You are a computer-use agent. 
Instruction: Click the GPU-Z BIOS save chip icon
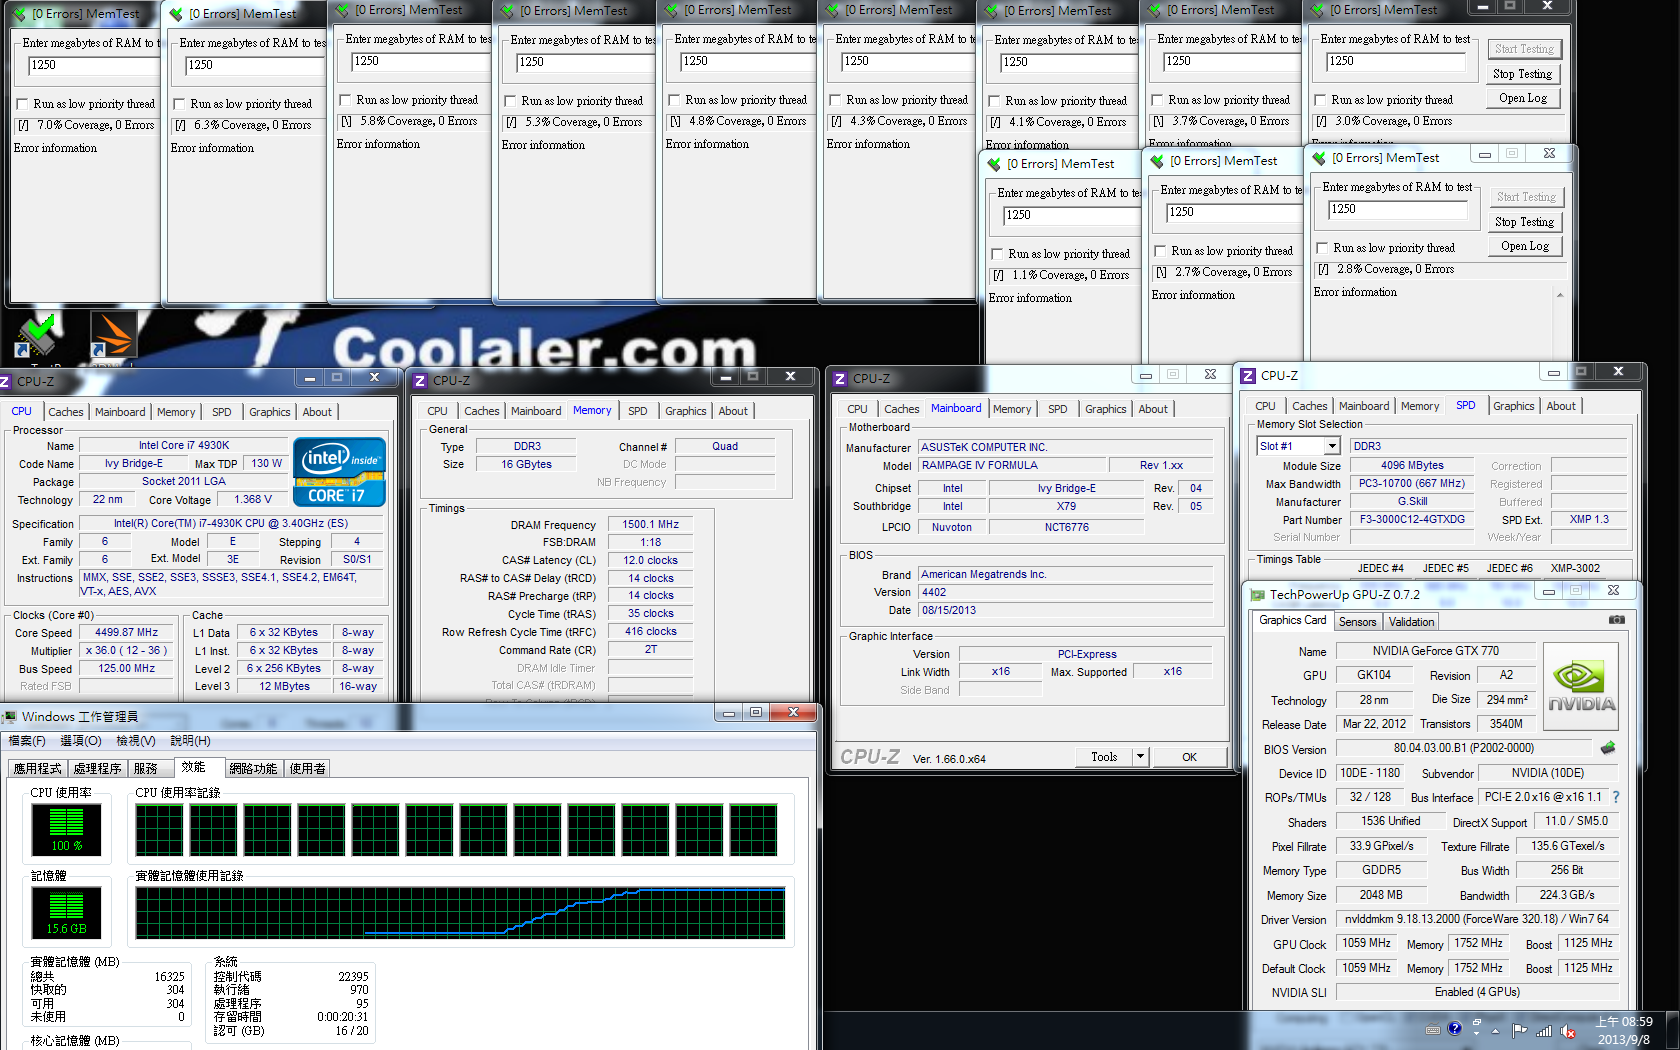(1608, 748)
